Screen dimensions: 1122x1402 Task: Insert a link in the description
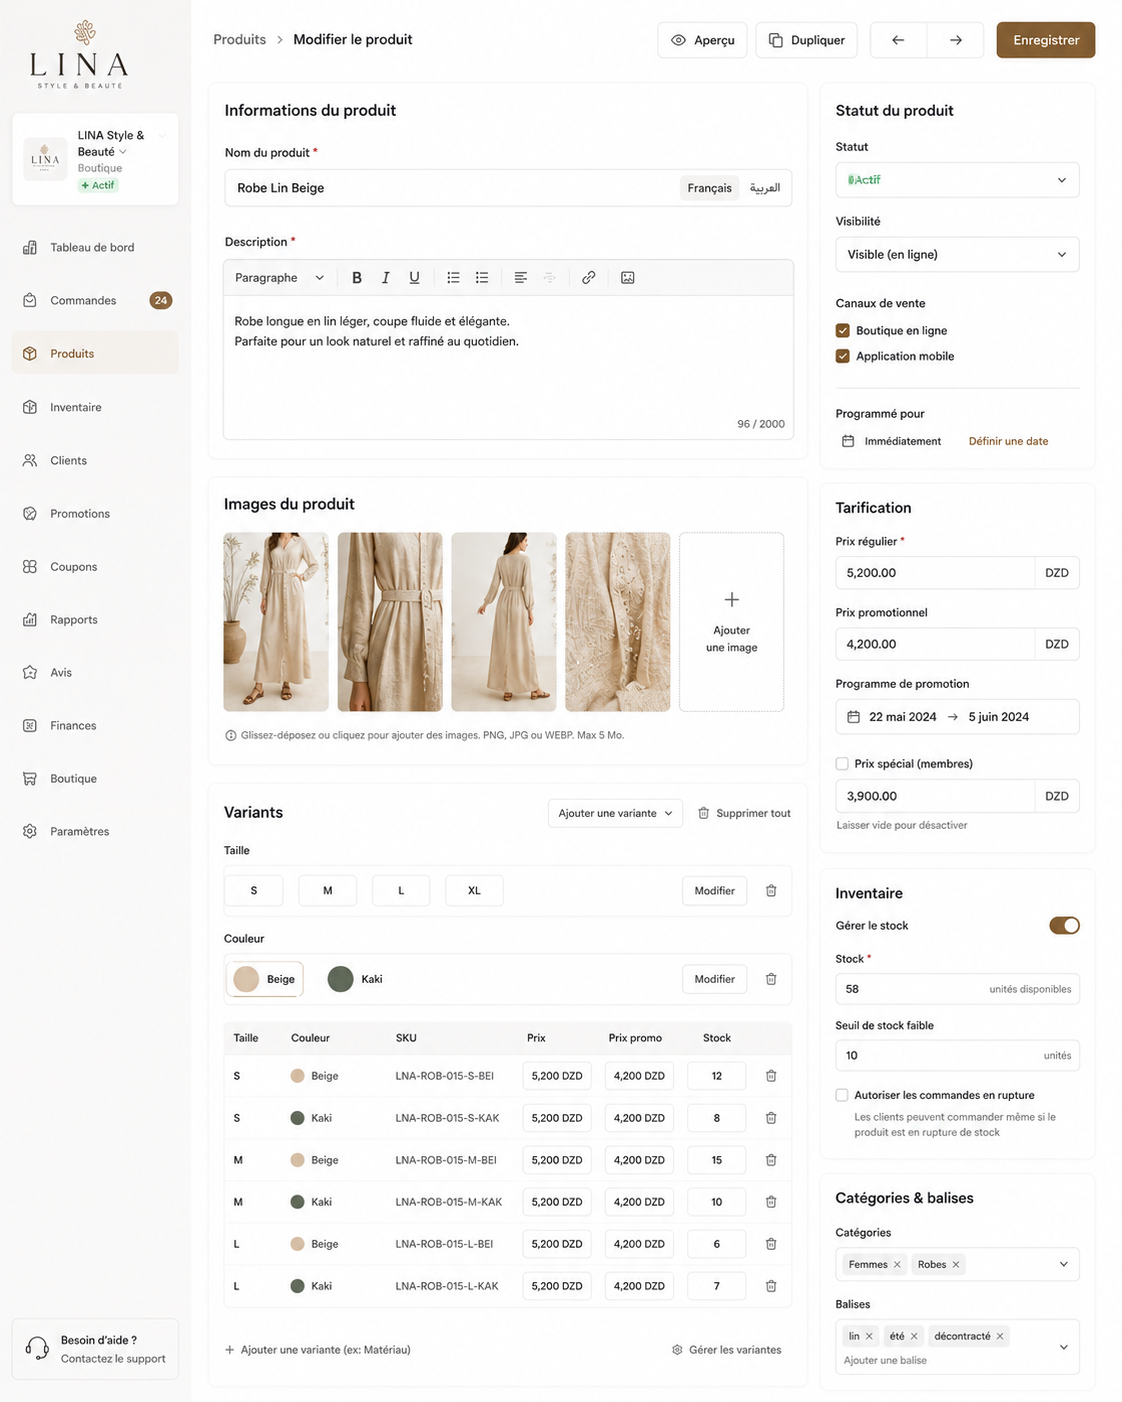click(589, 278)
